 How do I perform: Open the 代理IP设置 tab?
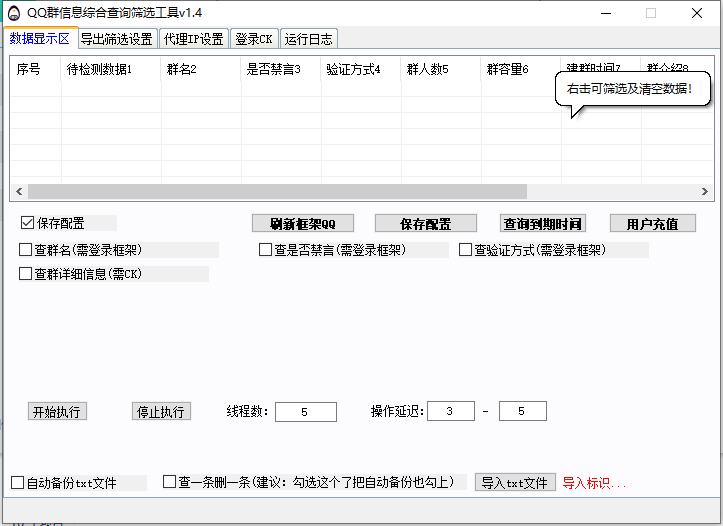click(194, 39)
